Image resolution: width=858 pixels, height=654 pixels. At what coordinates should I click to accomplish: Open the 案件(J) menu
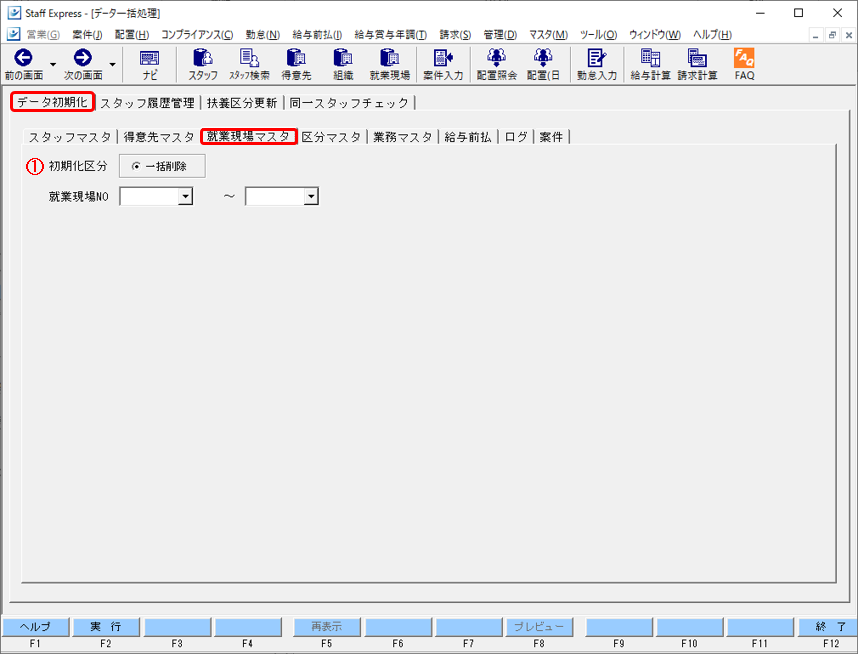(87, 34)
